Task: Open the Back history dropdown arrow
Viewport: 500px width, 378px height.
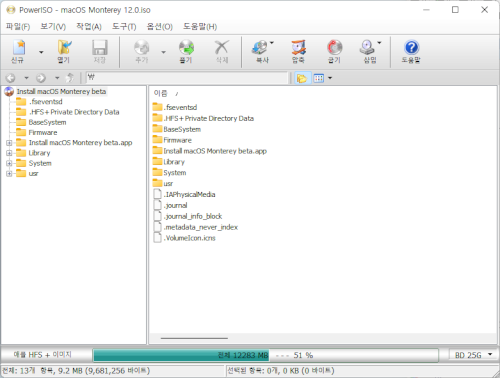Action: pyautogui.click(x=26, y=78)
